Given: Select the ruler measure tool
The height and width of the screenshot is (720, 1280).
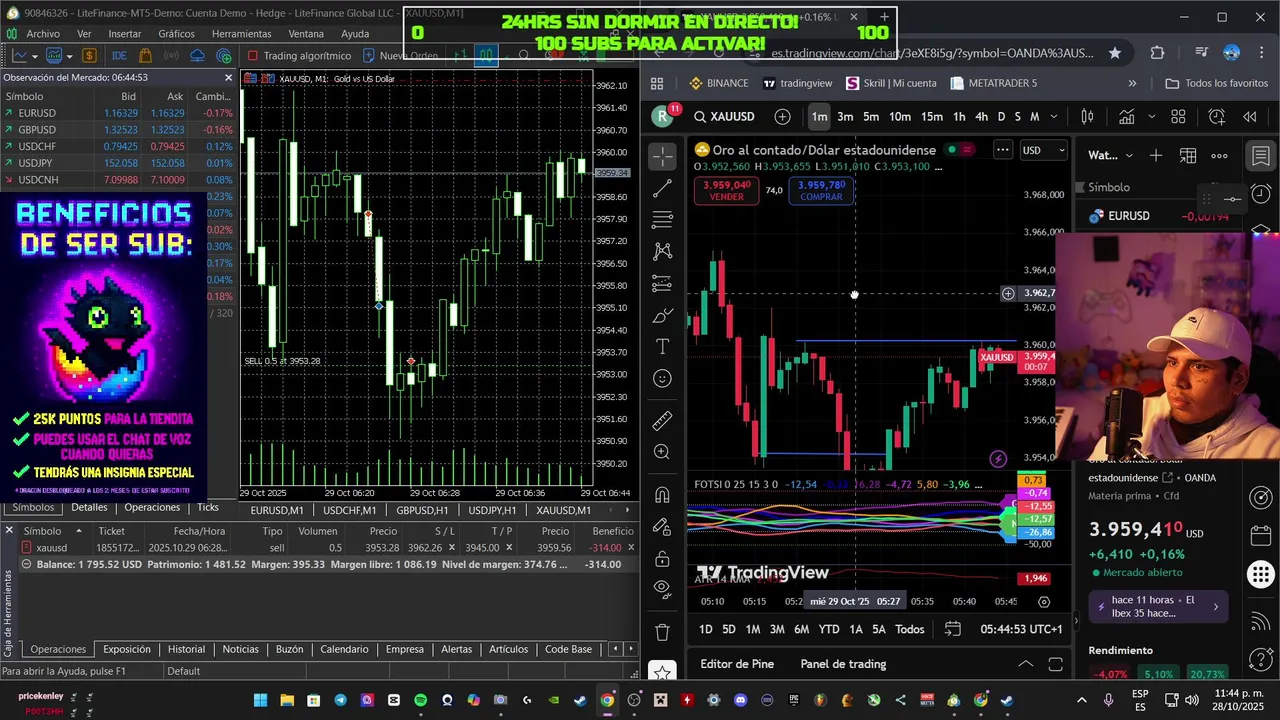Looking at the screenshot, I should coord(662,421).
